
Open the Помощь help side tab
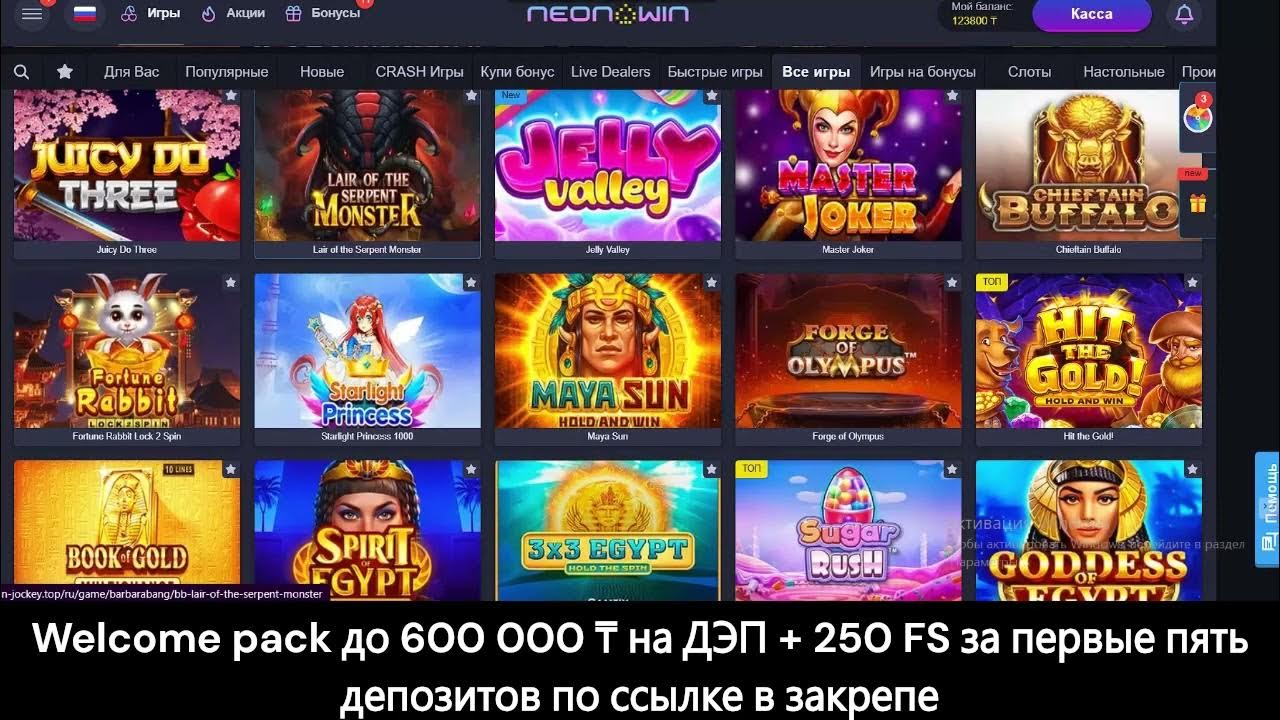click(x=1267, y=502)
